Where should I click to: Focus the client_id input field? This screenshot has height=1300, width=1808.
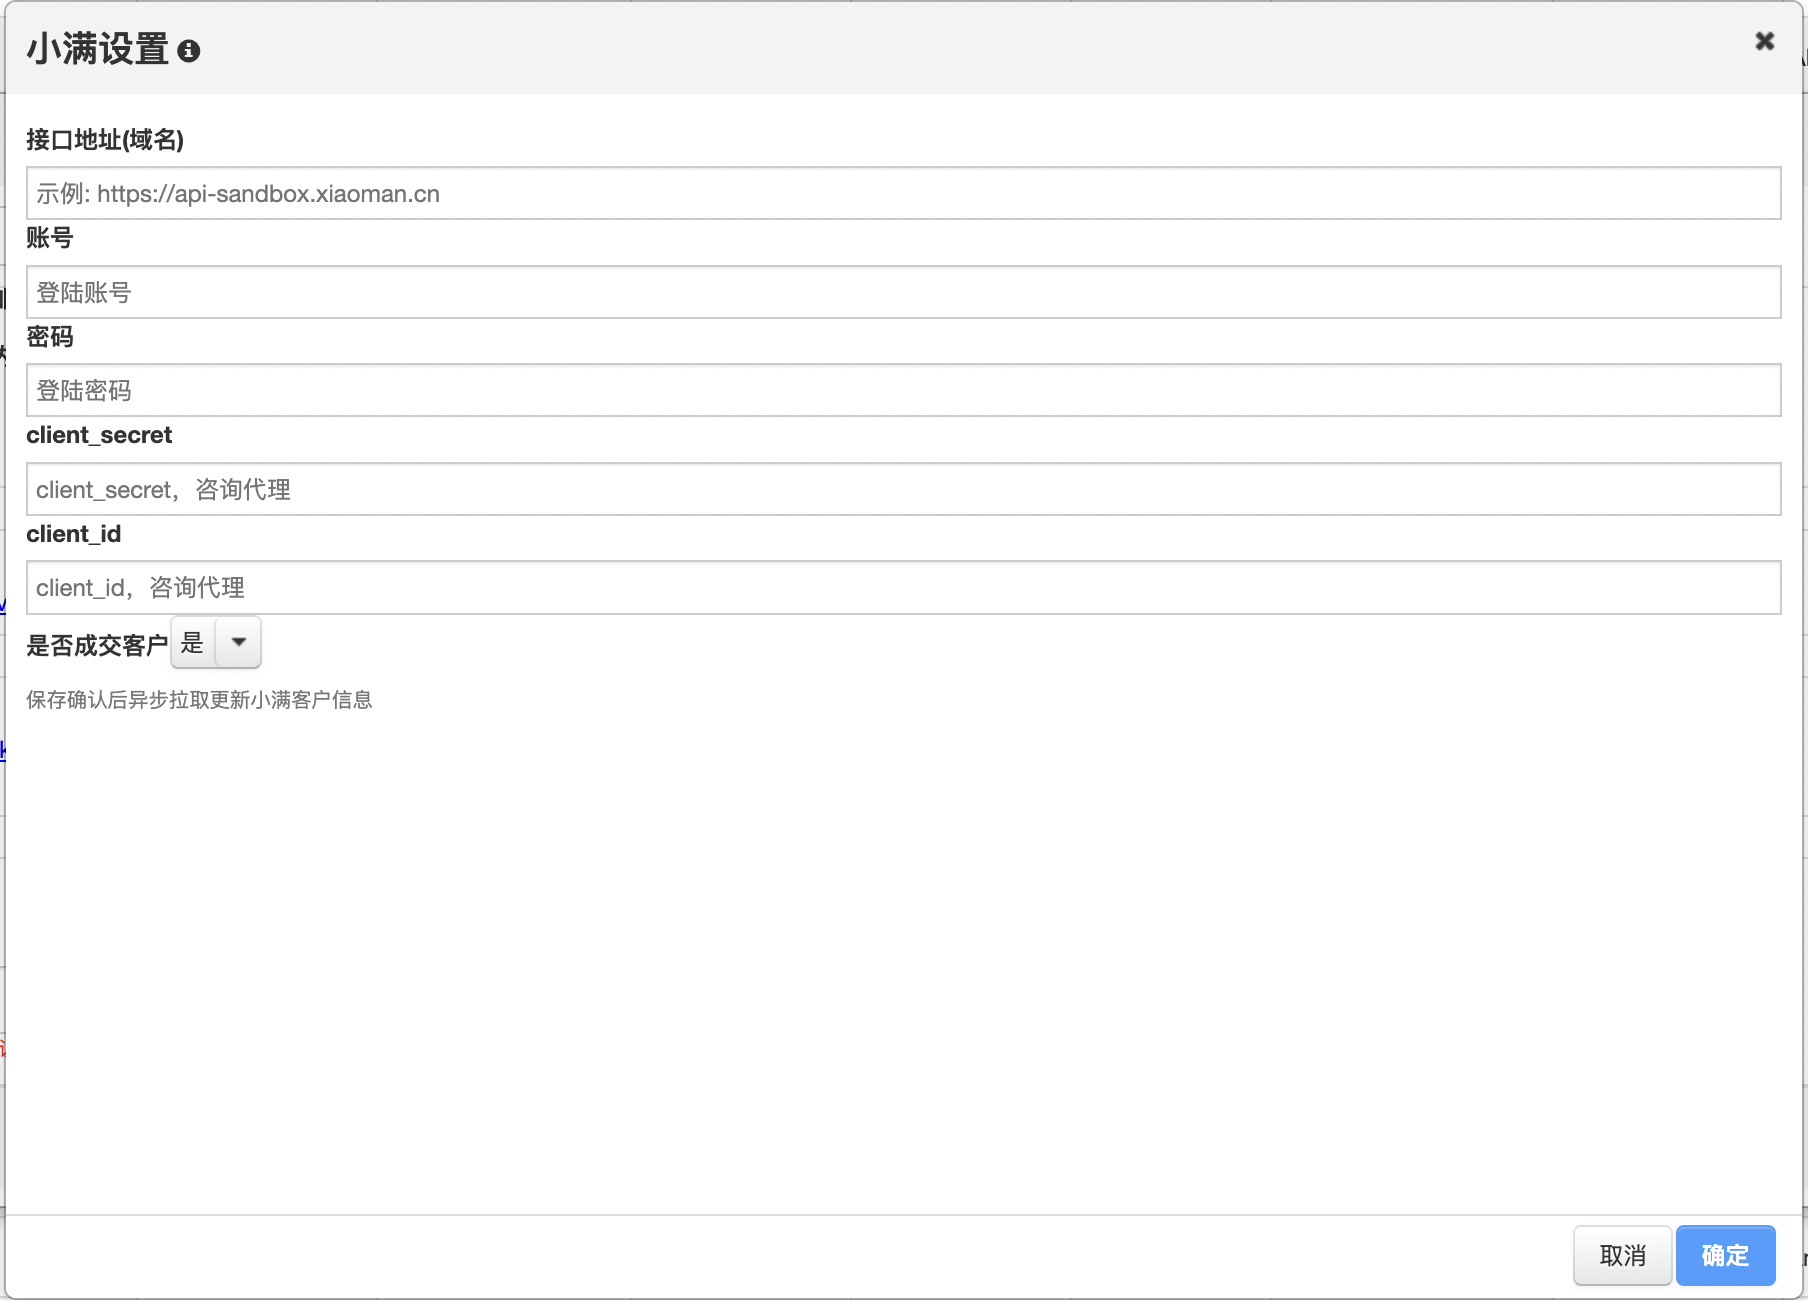click(x=903, y=587)
